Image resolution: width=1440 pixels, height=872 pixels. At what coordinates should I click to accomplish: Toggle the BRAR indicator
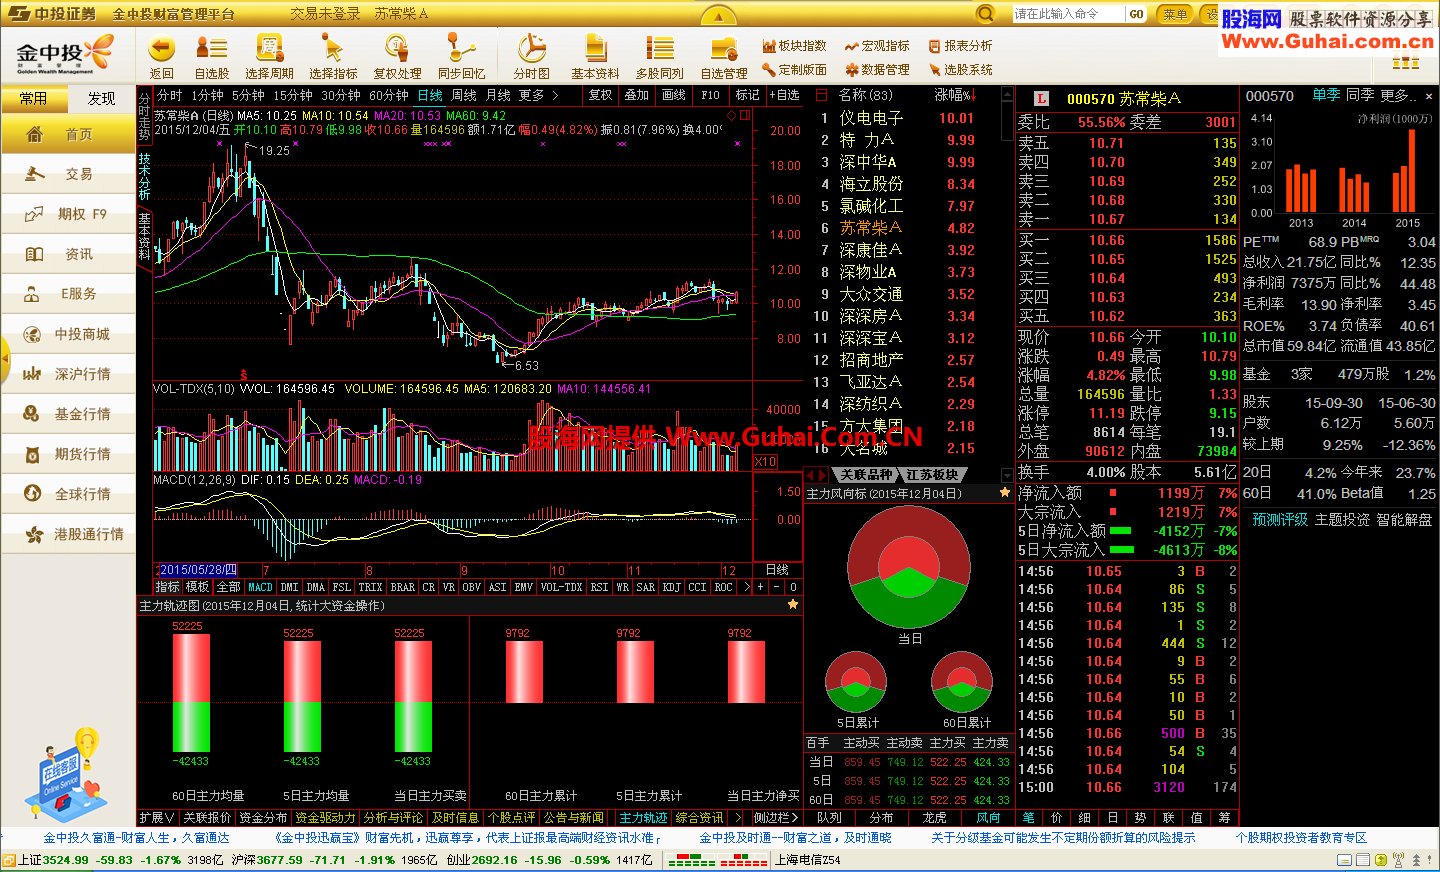click(x=403, y=587)
